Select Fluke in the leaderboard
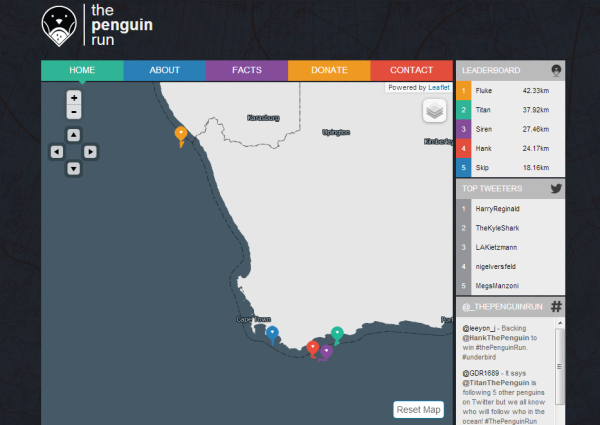This screenshot has height=425, width=600. 484,91
